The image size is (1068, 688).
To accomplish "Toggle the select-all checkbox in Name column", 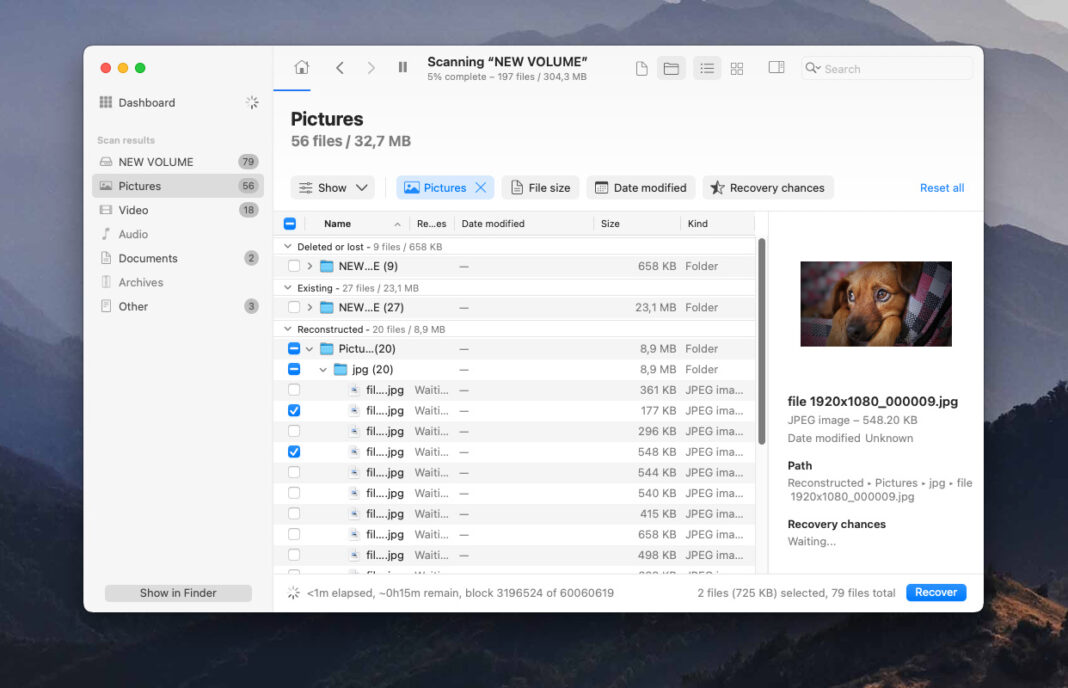I will [x=289, y=223].
